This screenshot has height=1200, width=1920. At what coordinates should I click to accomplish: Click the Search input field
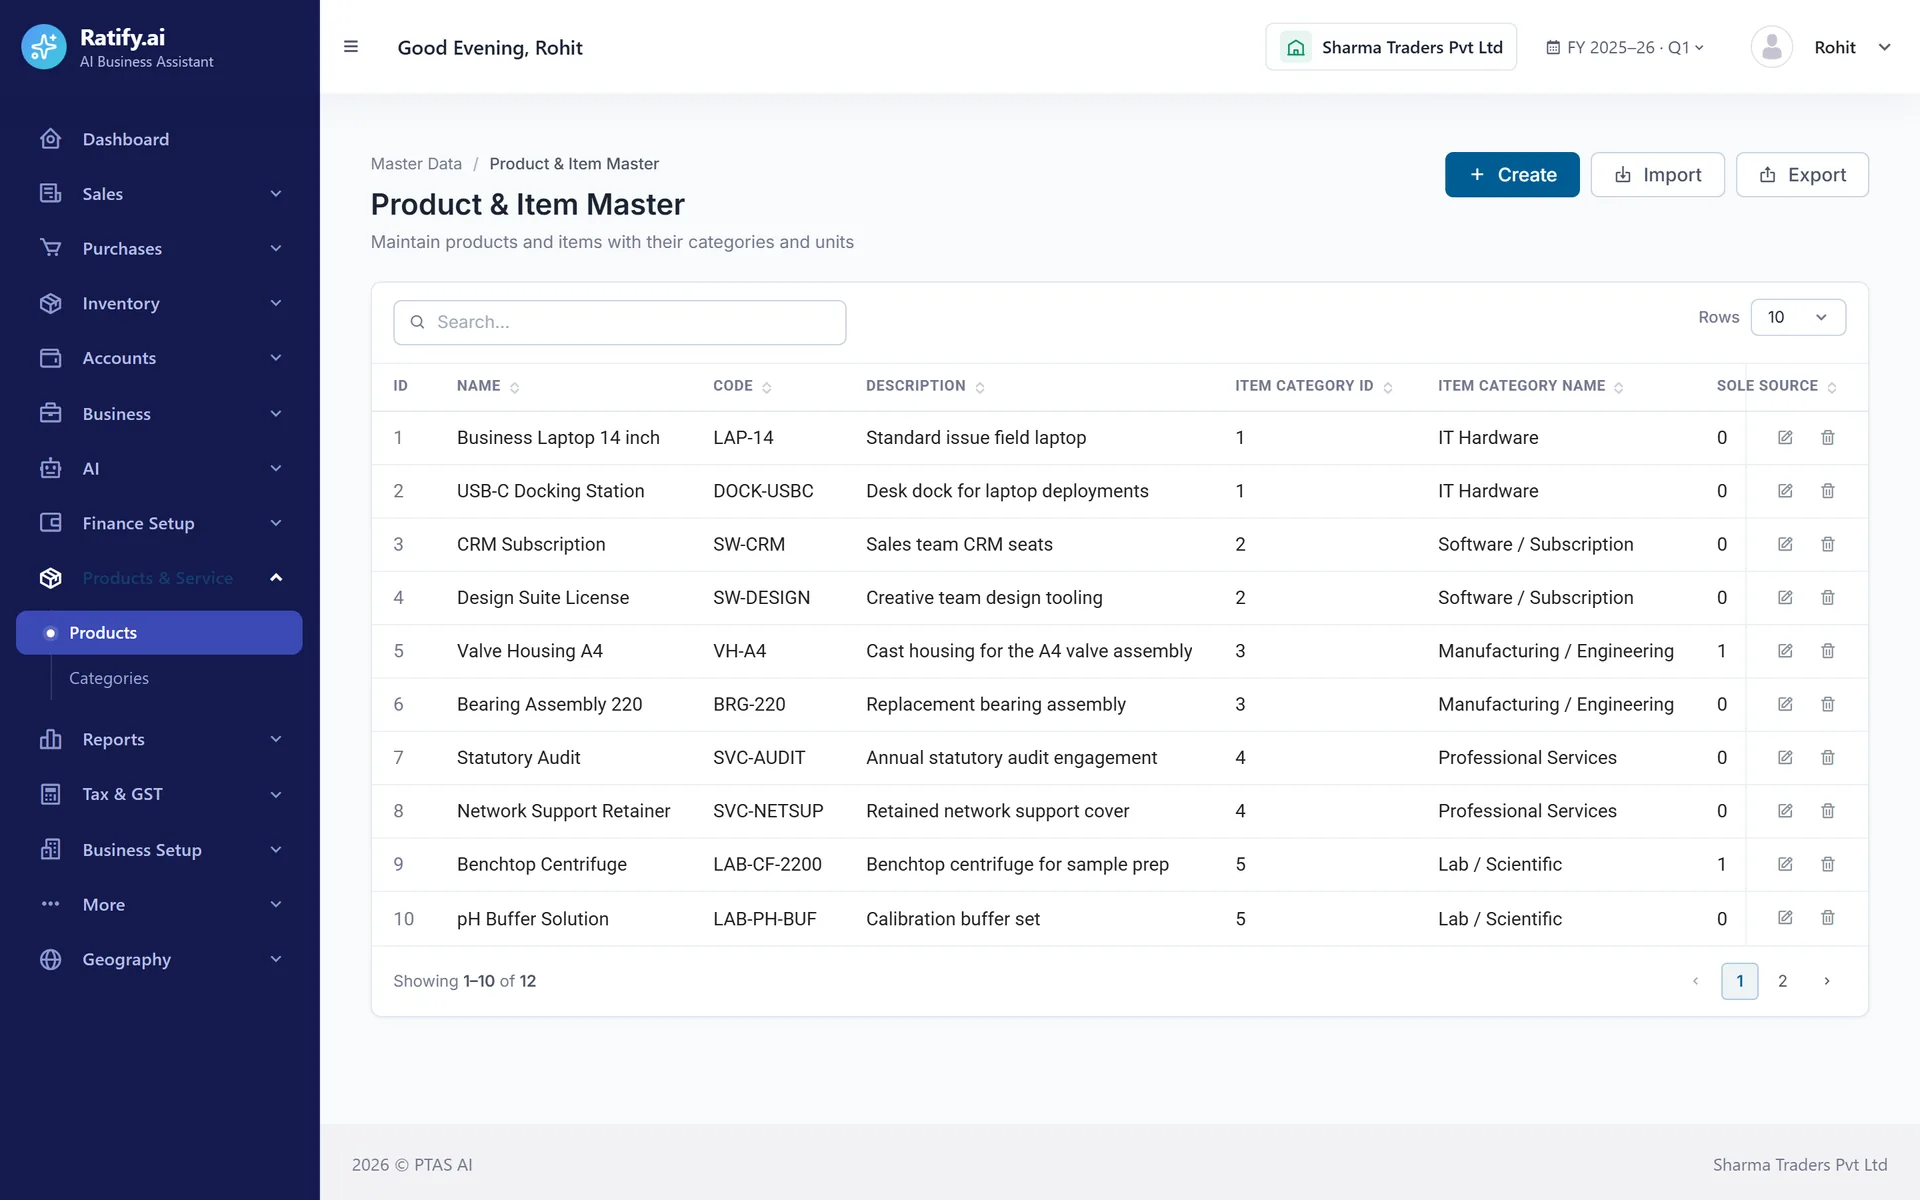620,322
